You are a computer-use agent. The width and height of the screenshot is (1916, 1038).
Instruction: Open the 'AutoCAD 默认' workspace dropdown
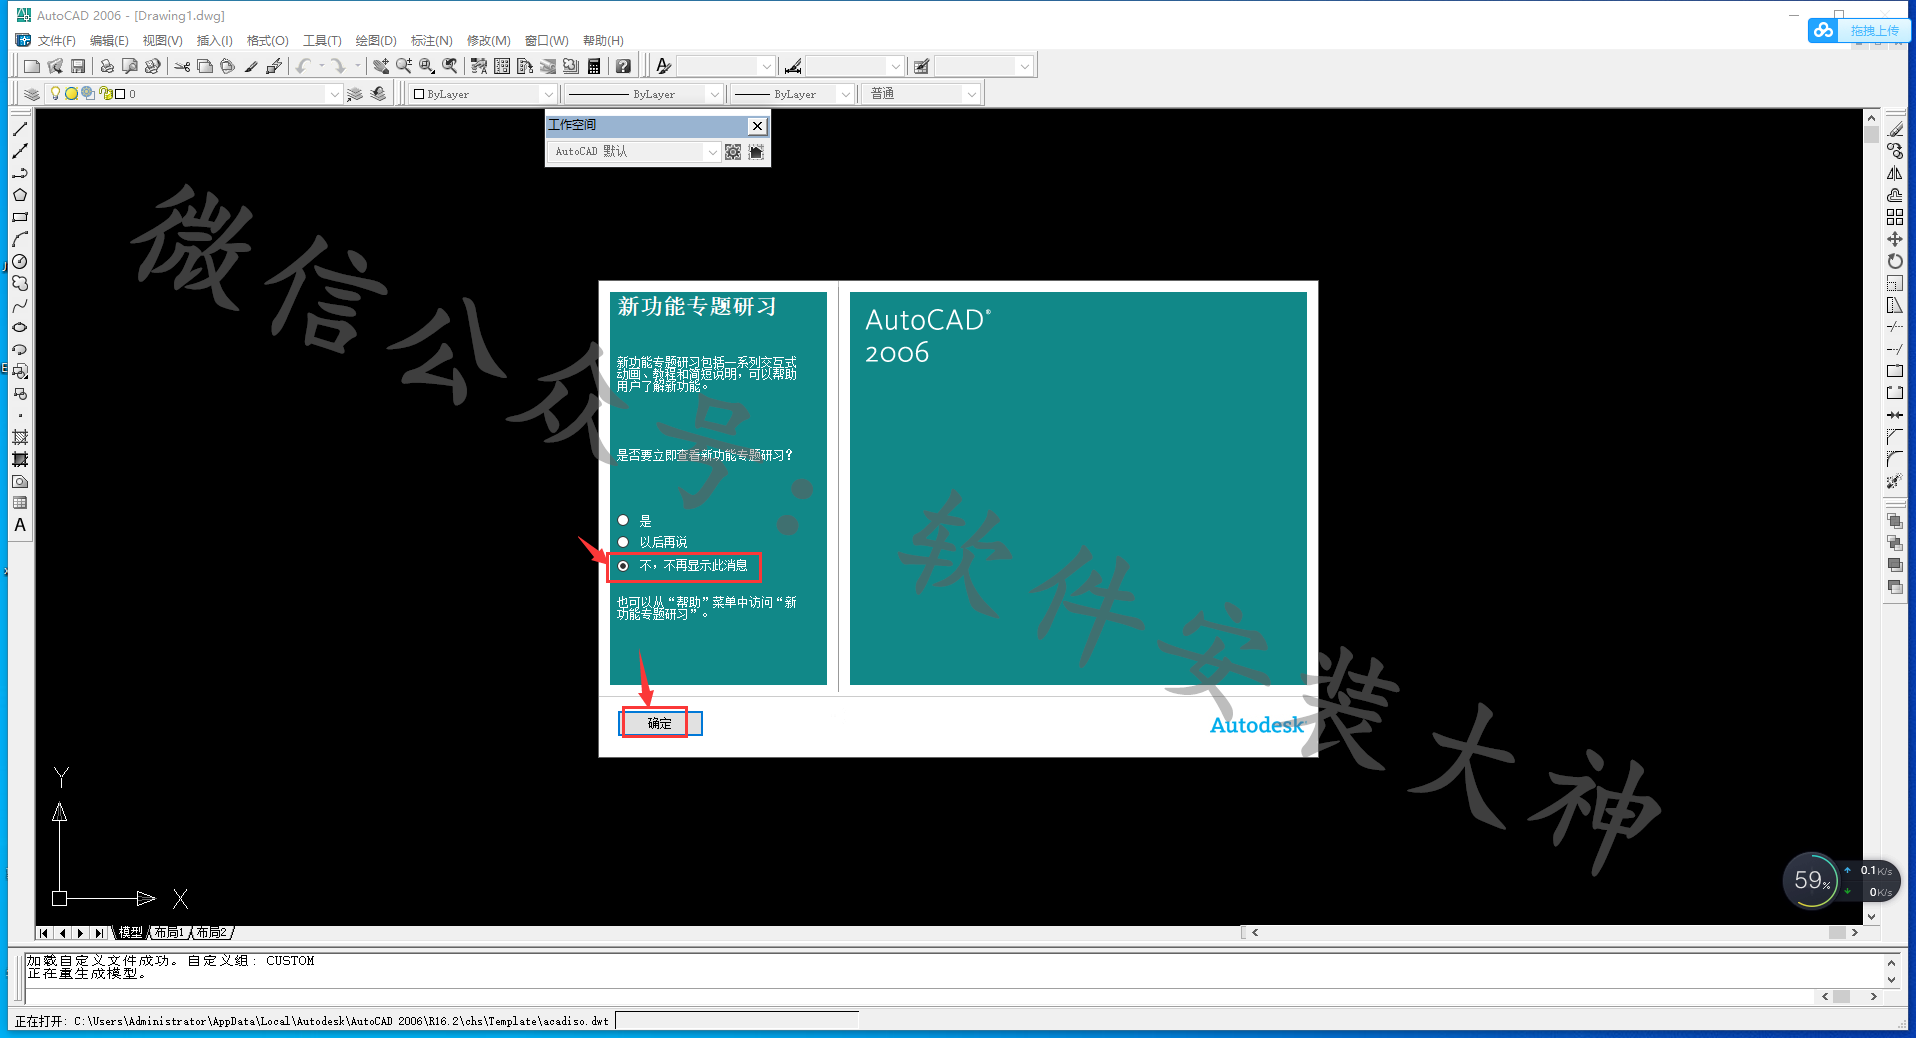coord(712,152)
